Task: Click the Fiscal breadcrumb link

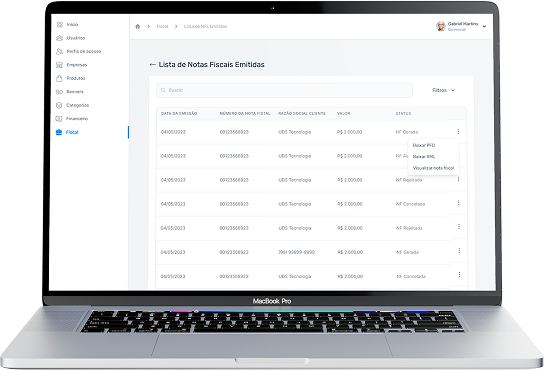Action: pyautogui.click(x=162, y=26)
